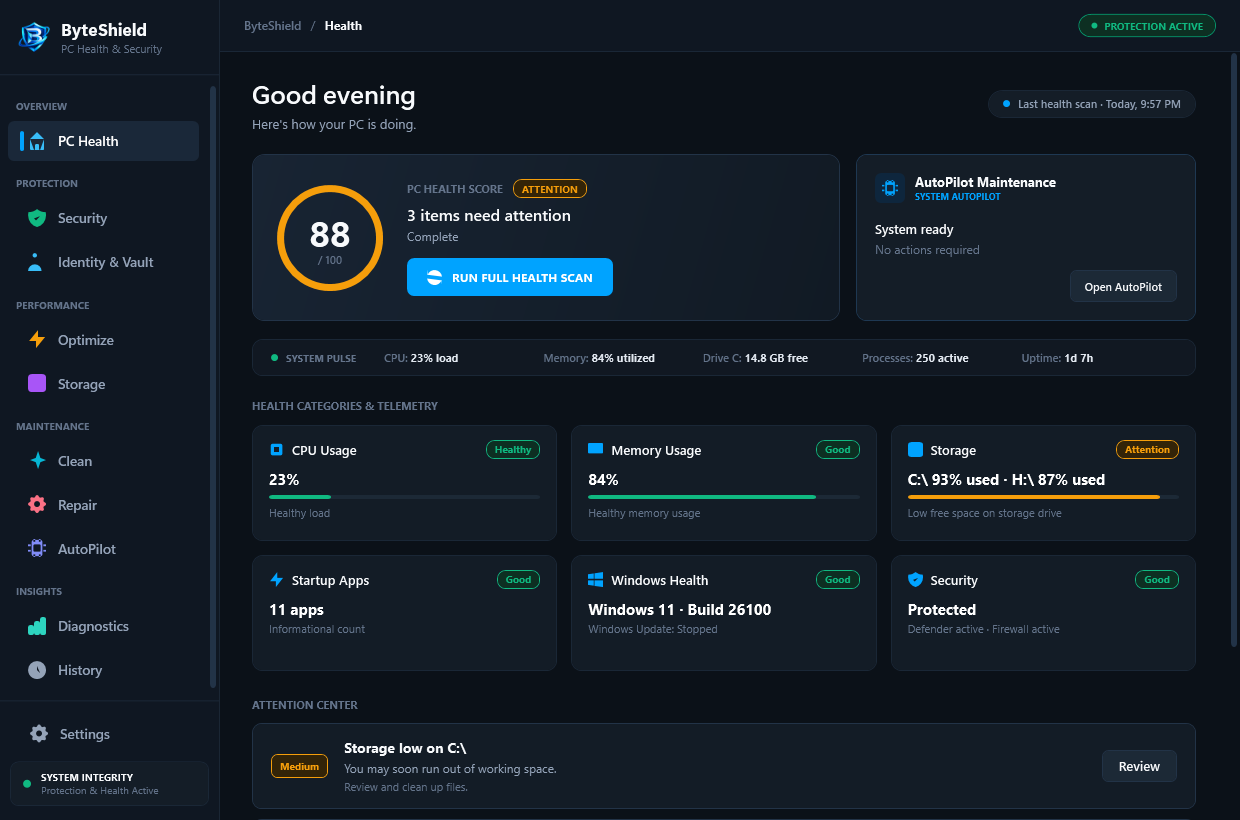Click the 'CPU: 23% load' pulse entry
Viewport: 1240px width, 820px height.
421,358
